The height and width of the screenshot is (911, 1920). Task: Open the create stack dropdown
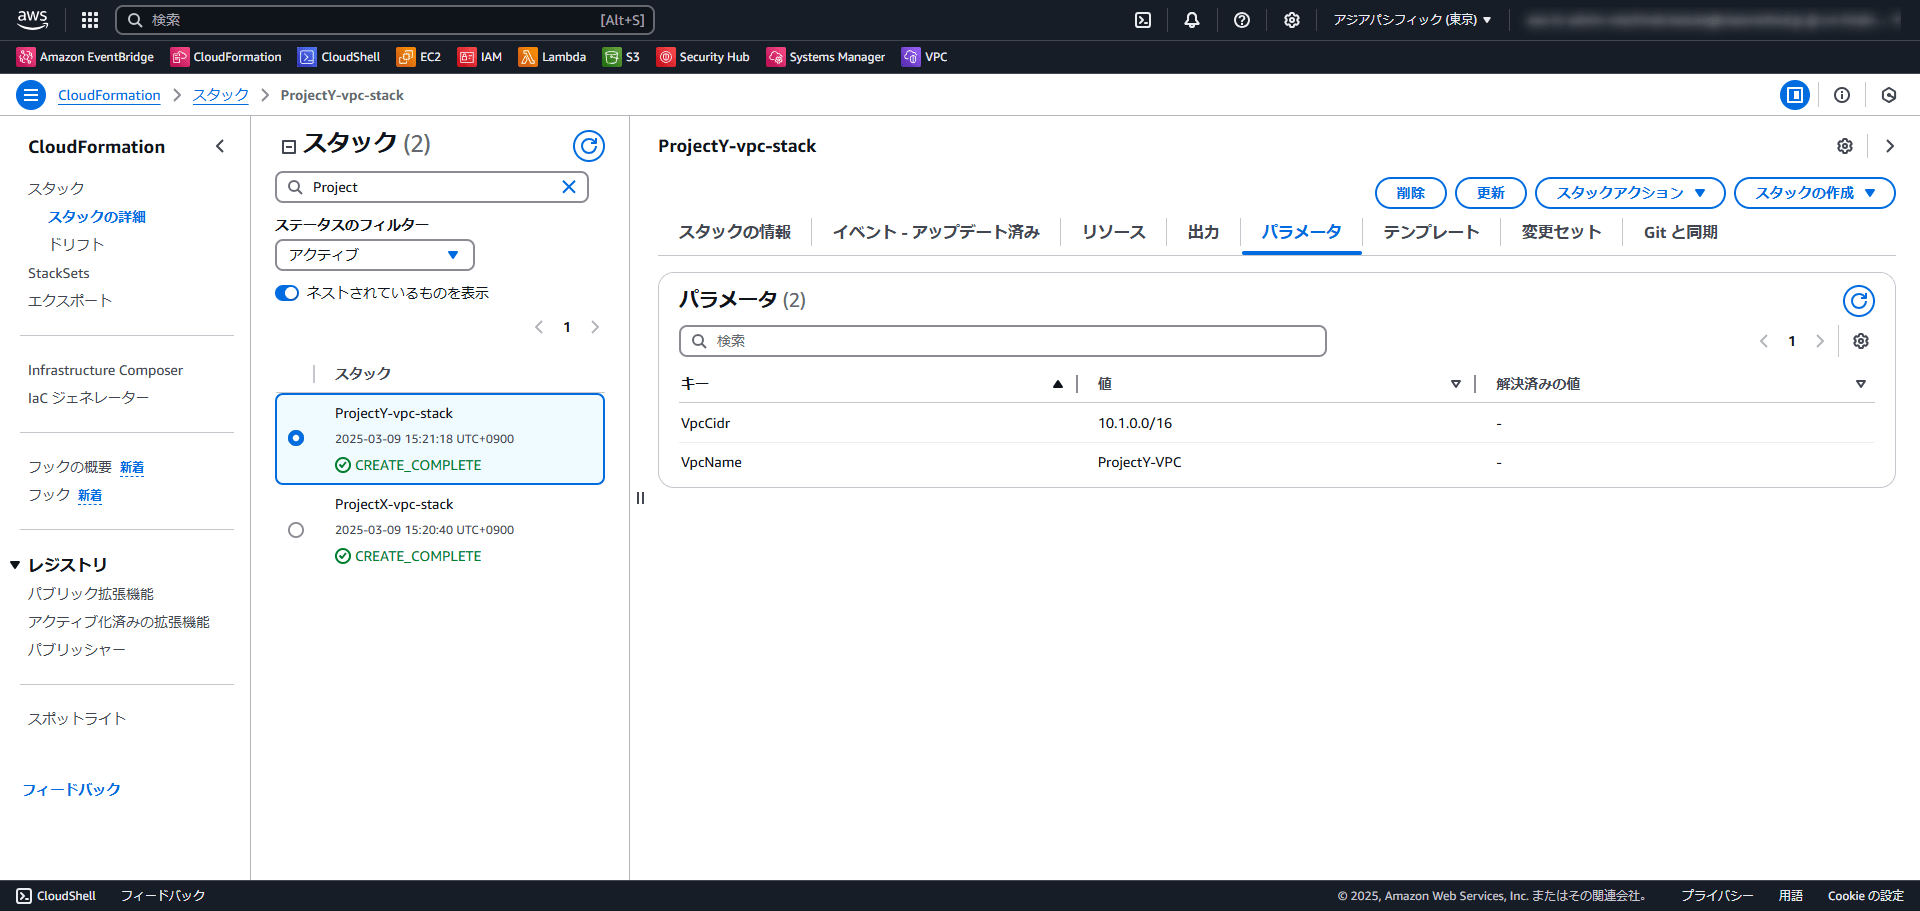pos(1815,193)
